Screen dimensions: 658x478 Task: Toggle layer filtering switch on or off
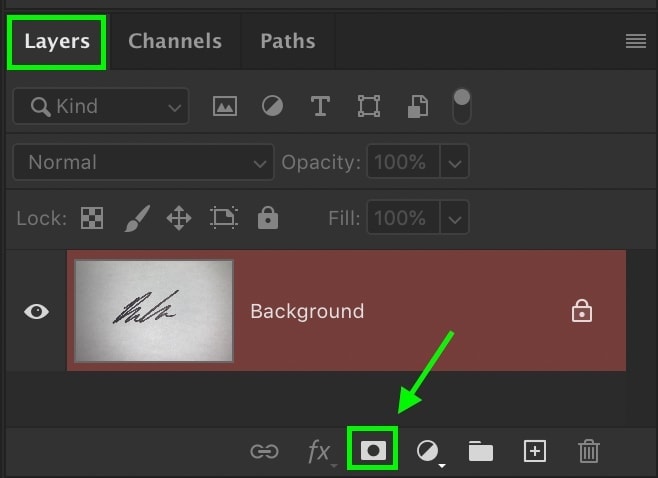pos(462,106)
